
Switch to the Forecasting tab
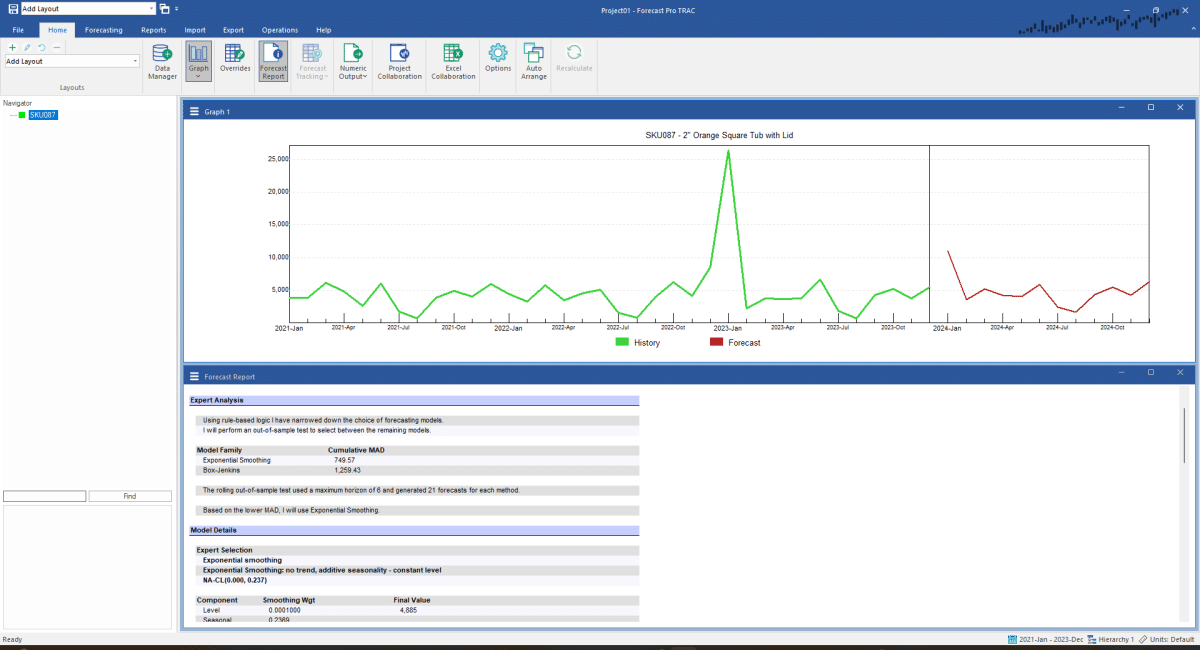coord(104,30)
